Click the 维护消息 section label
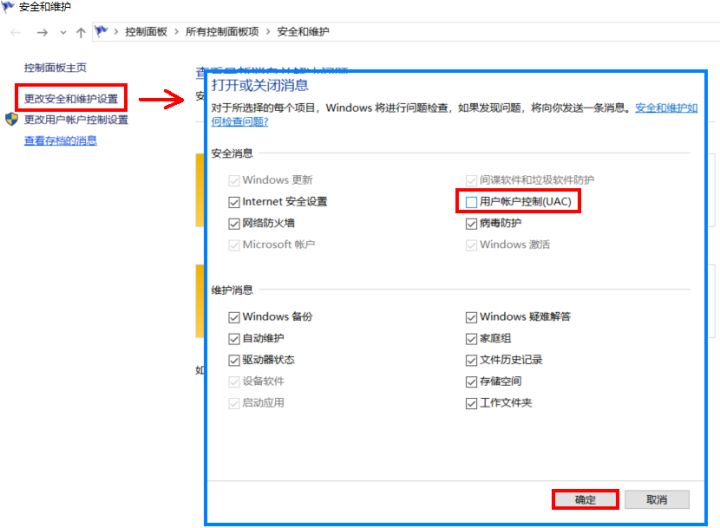Image resolution: width=720 pixels, height=528 pixels. coord(232,290)
